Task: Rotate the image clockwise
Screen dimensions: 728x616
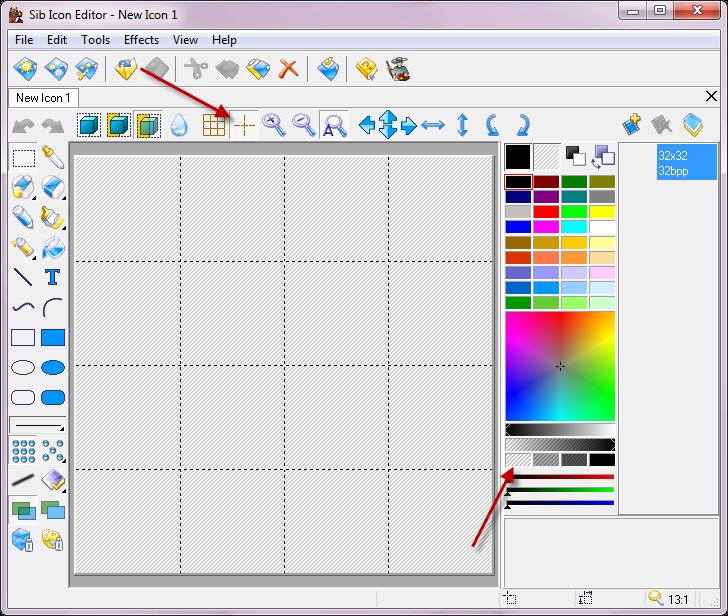Action: pos(521,125)
